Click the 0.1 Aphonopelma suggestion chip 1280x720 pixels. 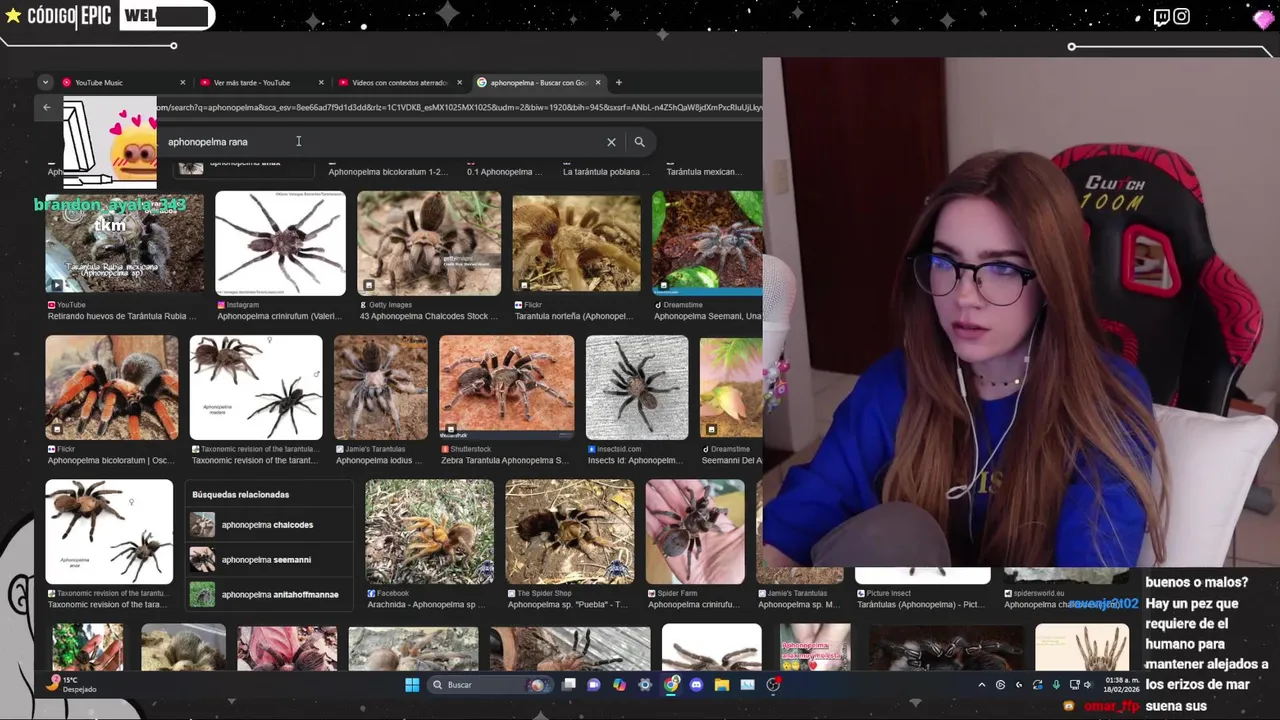[x=504, y=172]
